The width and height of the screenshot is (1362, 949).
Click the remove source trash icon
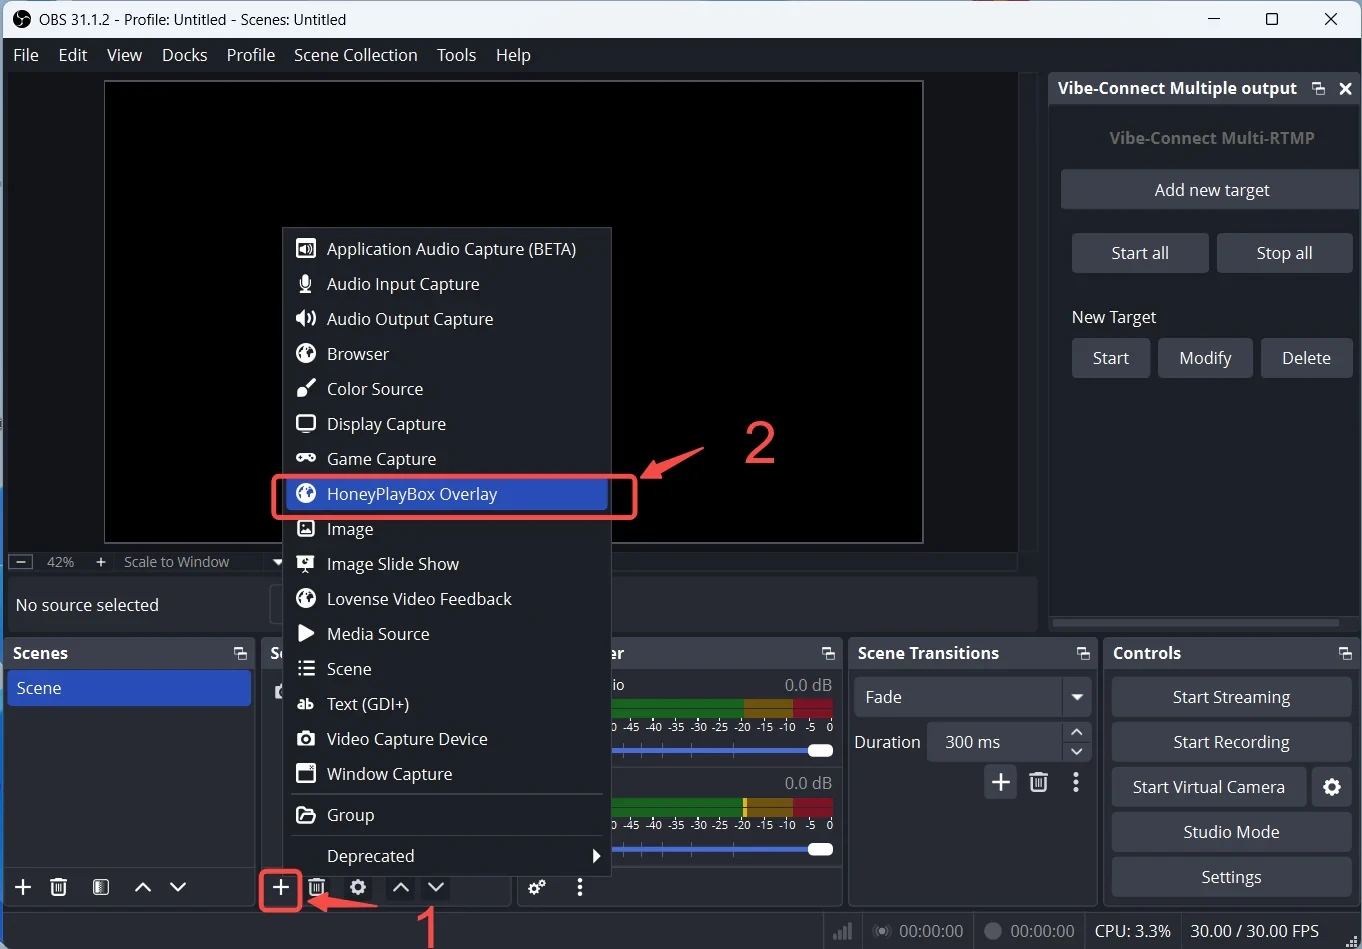(x=317, y=887)
